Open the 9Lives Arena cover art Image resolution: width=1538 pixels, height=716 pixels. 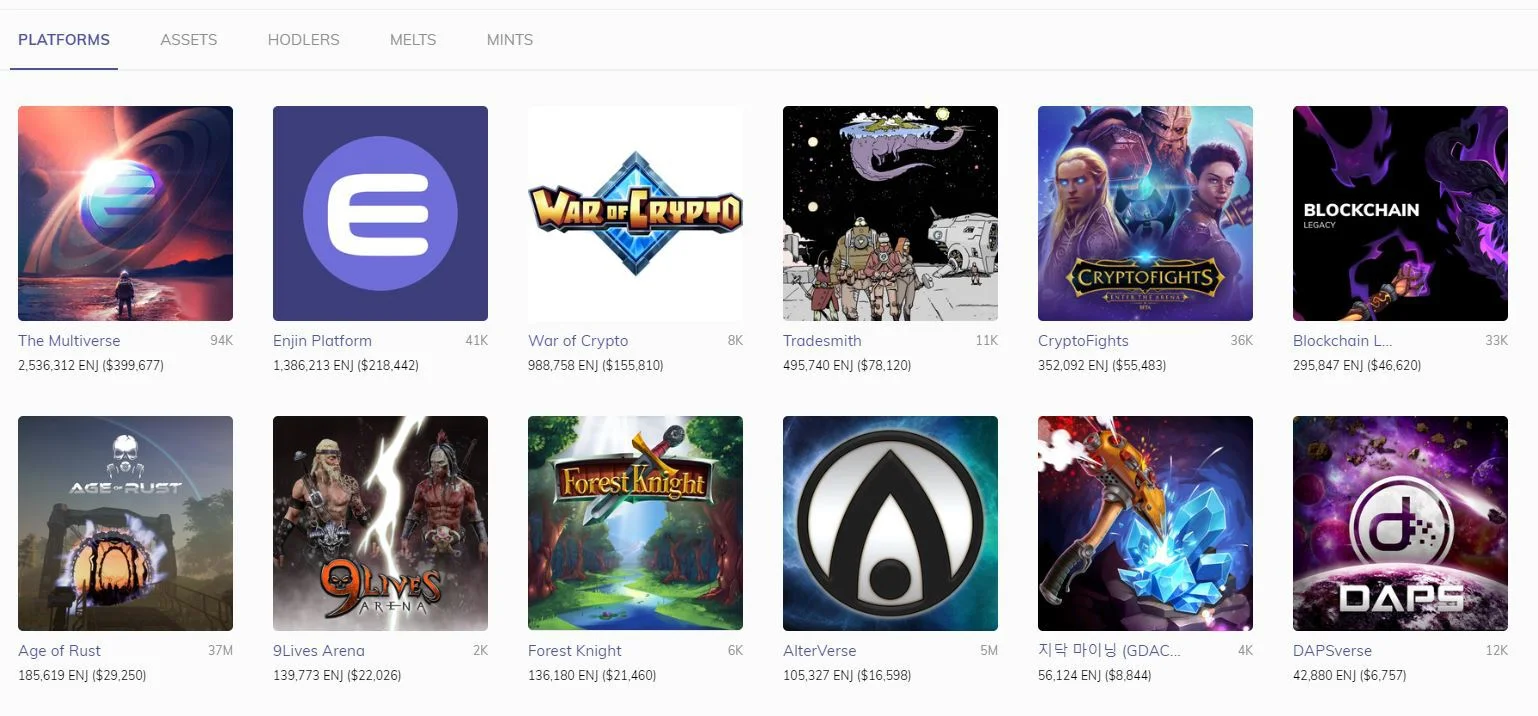pyautogui.click(x=380, y=523)
